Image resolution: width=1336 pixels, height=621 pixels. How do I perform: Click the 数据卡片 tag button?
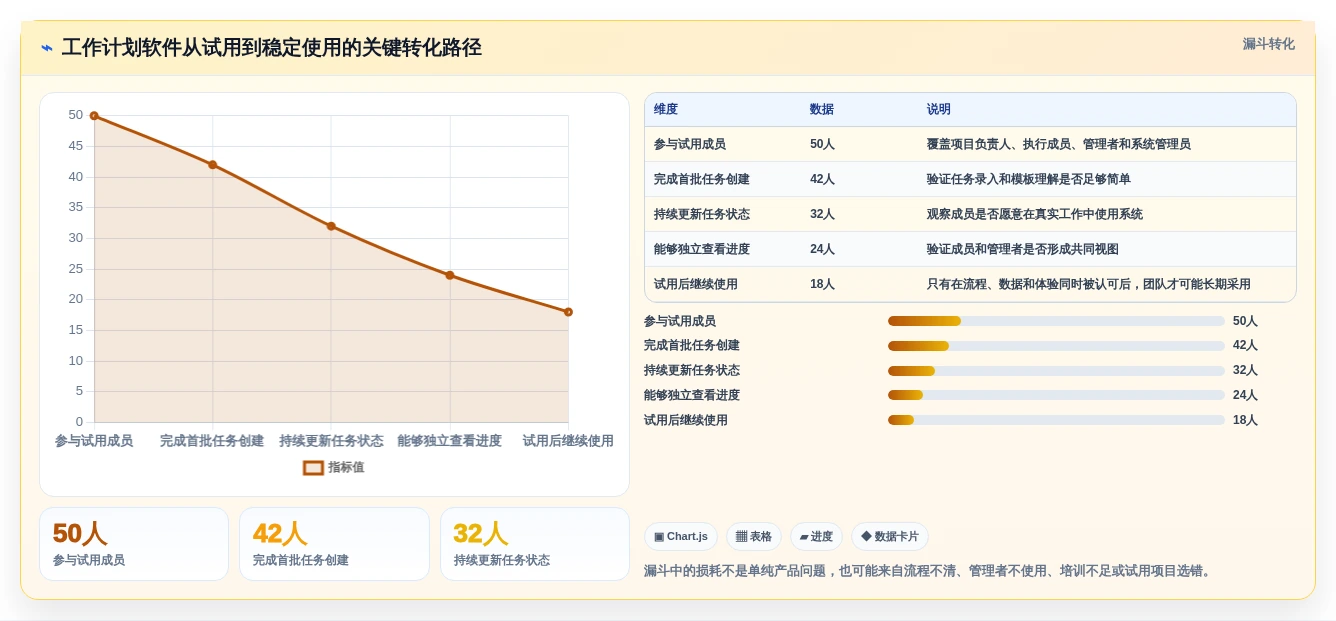point(890,536)
